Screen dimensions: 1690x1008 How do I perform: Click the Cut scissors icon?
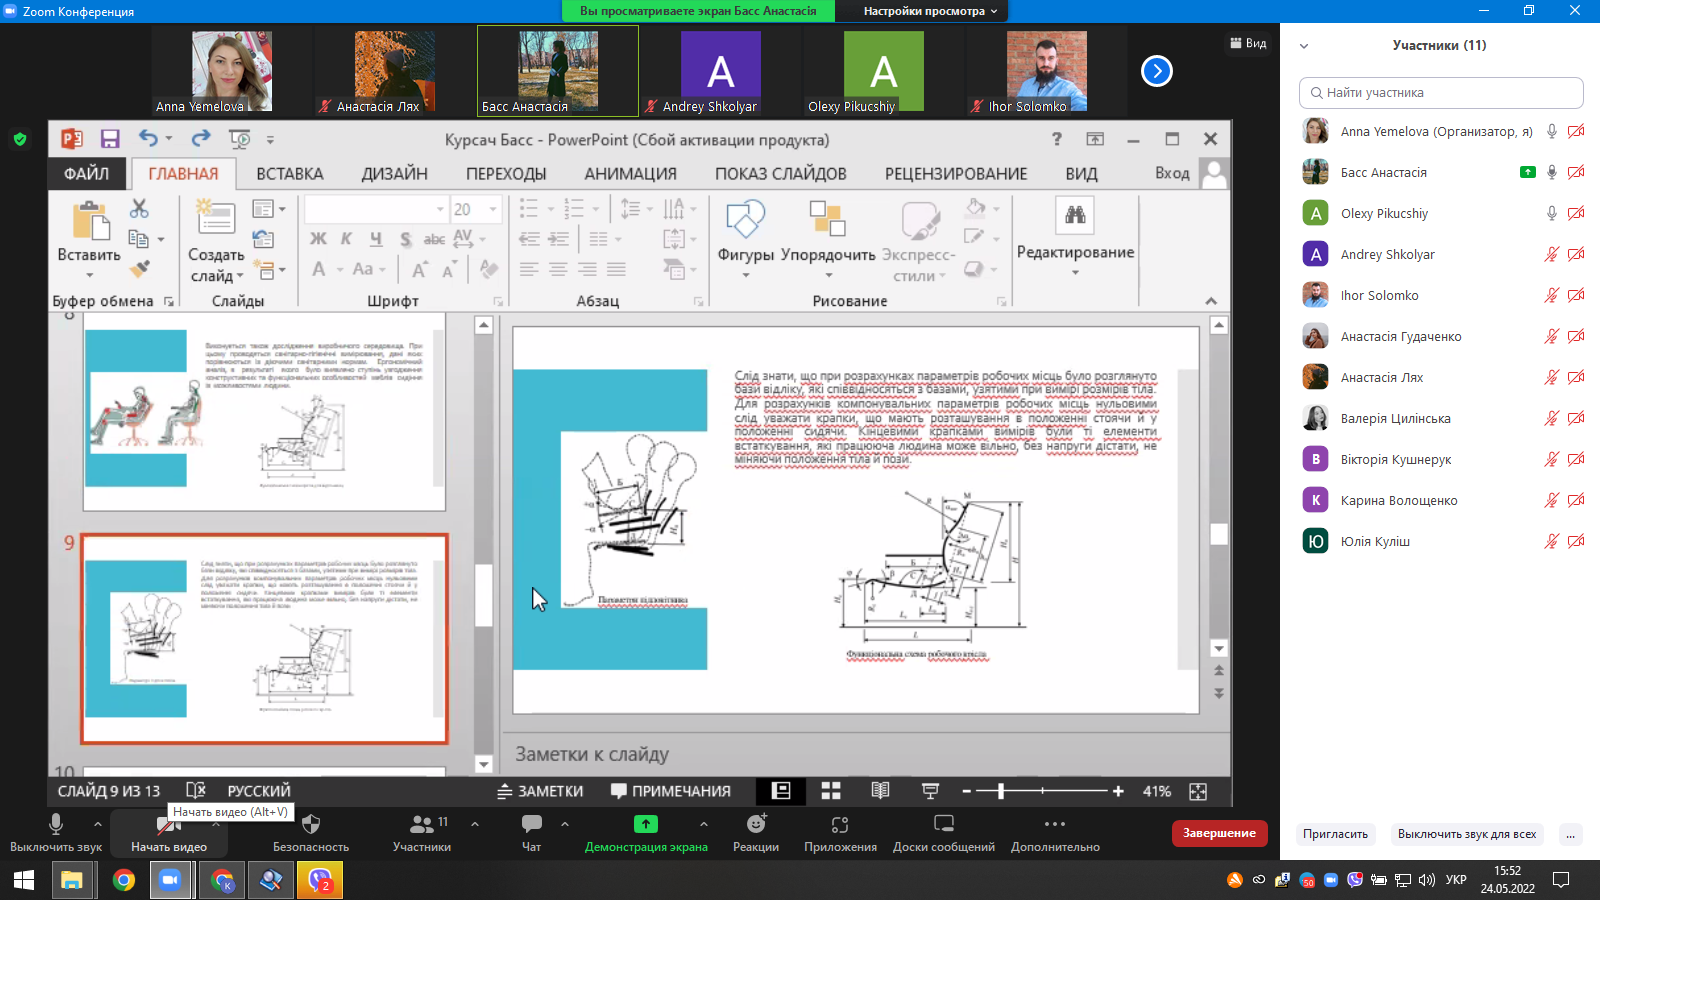139,208
